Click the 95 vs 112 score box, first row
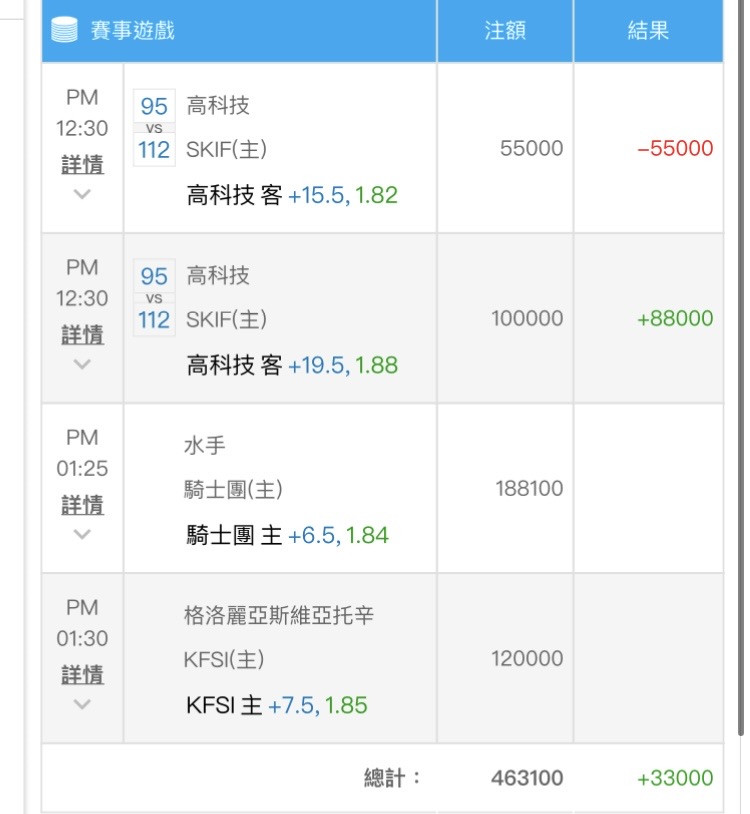This screenshot has height=814, width=750. tap(154, 128)
